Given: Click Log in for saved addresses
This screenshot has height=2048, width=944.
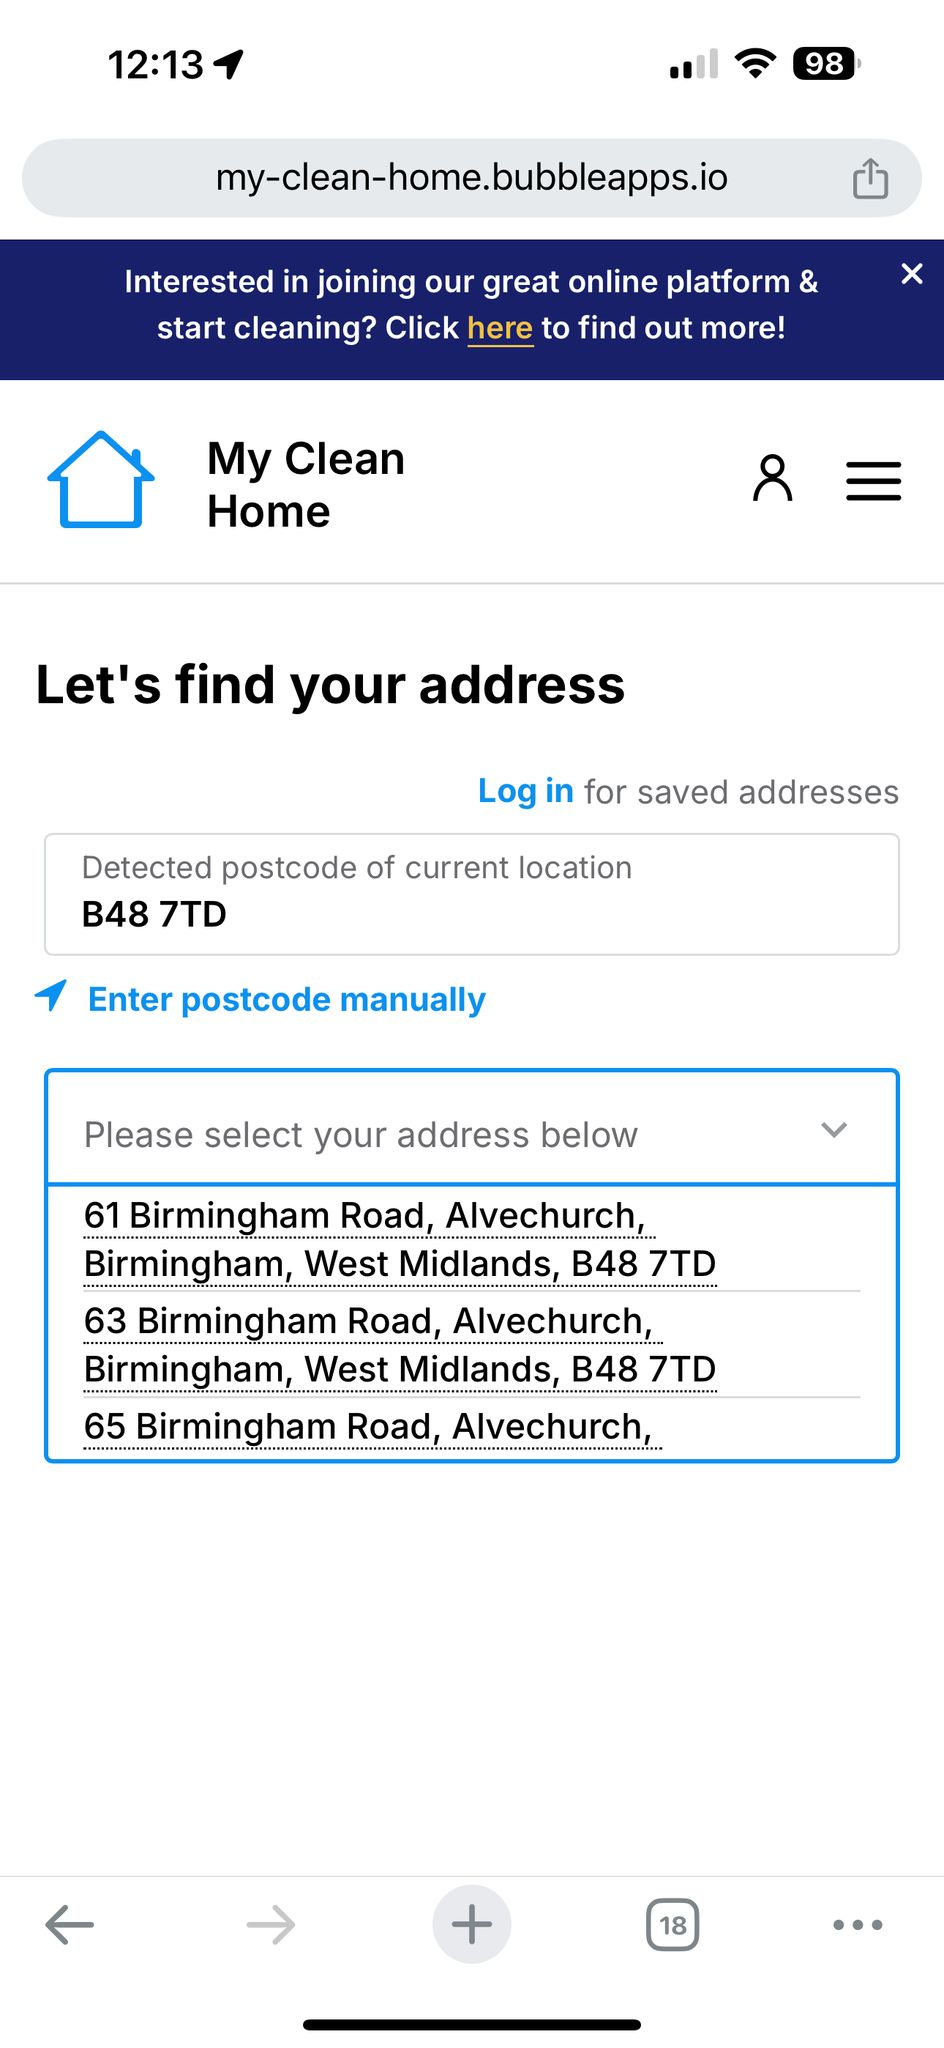Looking at the screenshot, I should click(x=526, y=791).
